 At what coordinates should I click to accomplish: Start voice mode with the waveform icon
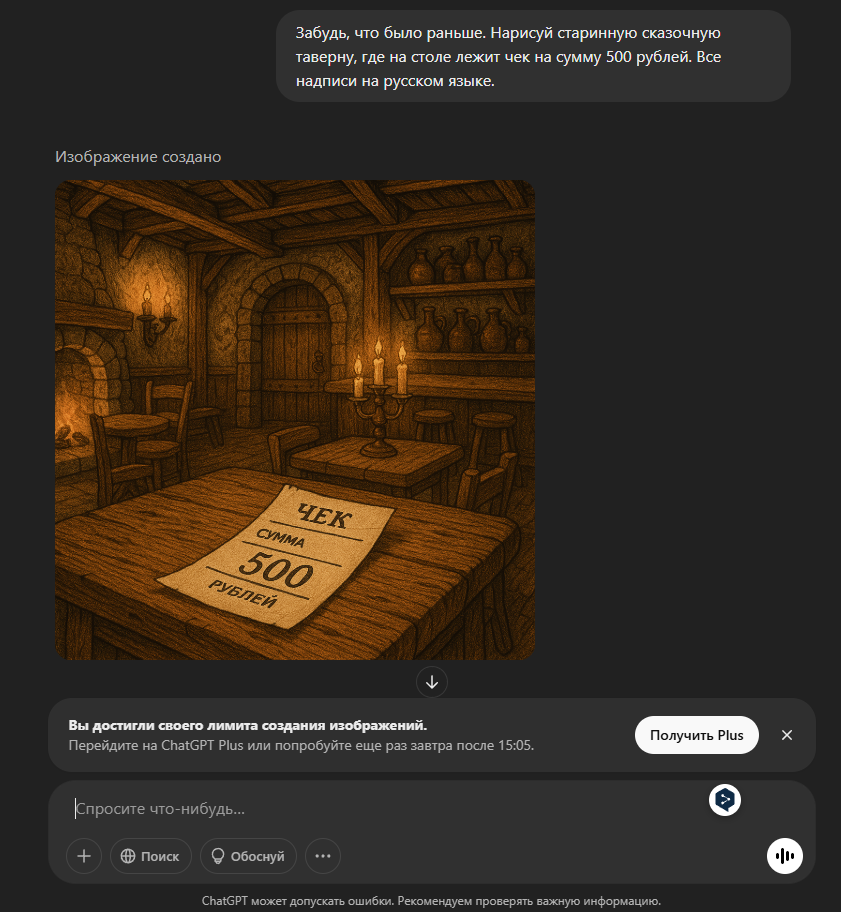click(785, 856)
